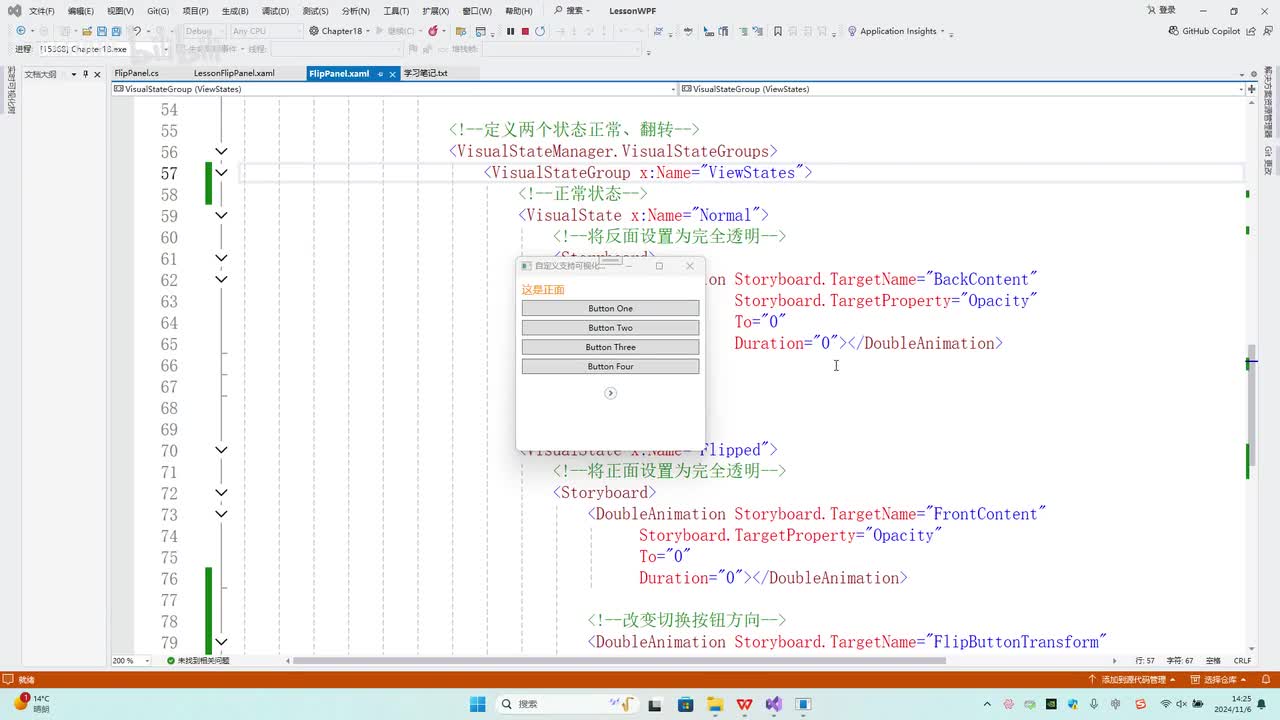The height and width of the screenshot is (720, 1280).
Task: Pause debugging with the Break All icon
Action: click(x=510, y=31)
